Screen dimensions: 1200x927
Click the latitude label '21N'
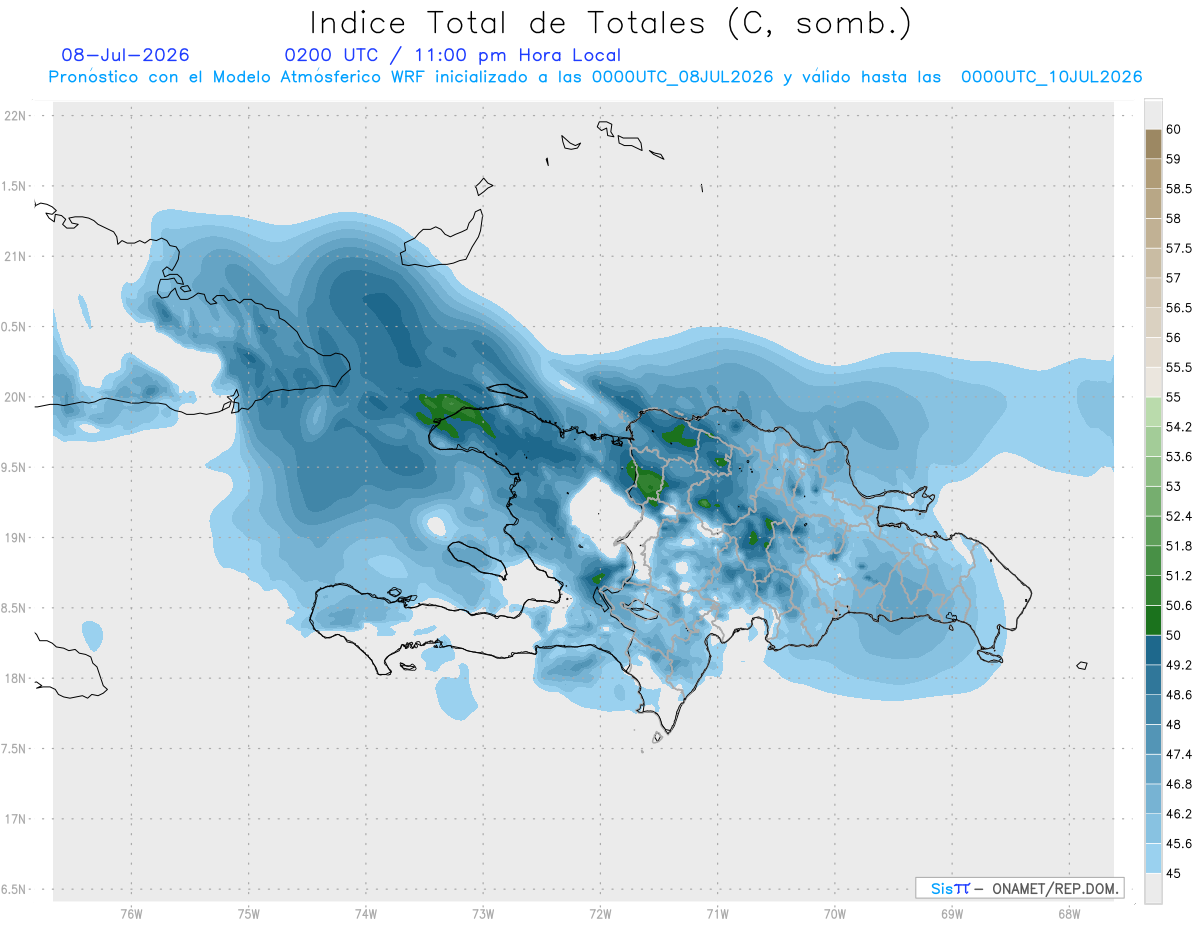point(15,257)
